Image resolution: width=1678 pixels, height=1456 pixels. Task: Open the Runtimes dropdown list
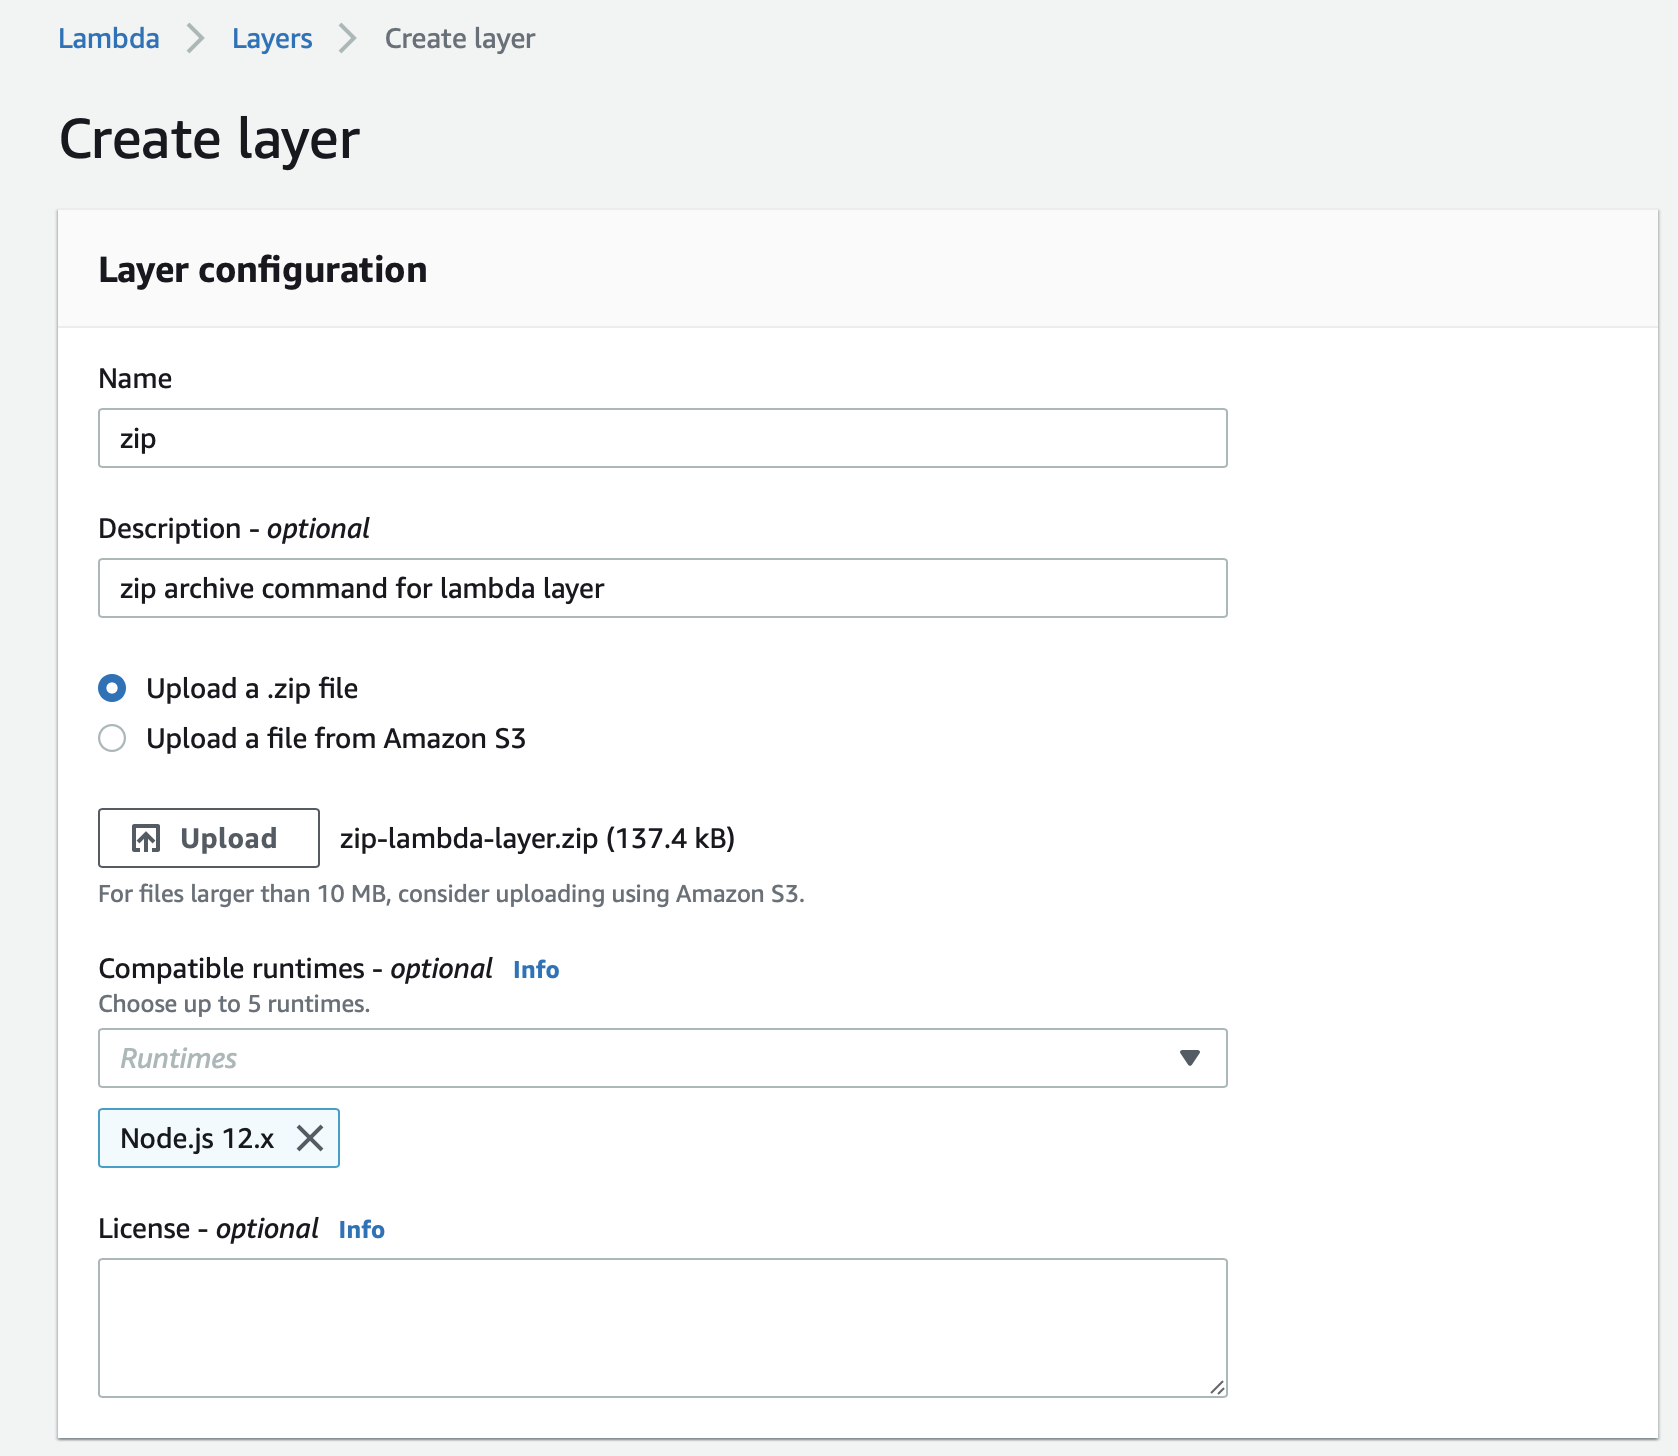[x=640, y=1058]
